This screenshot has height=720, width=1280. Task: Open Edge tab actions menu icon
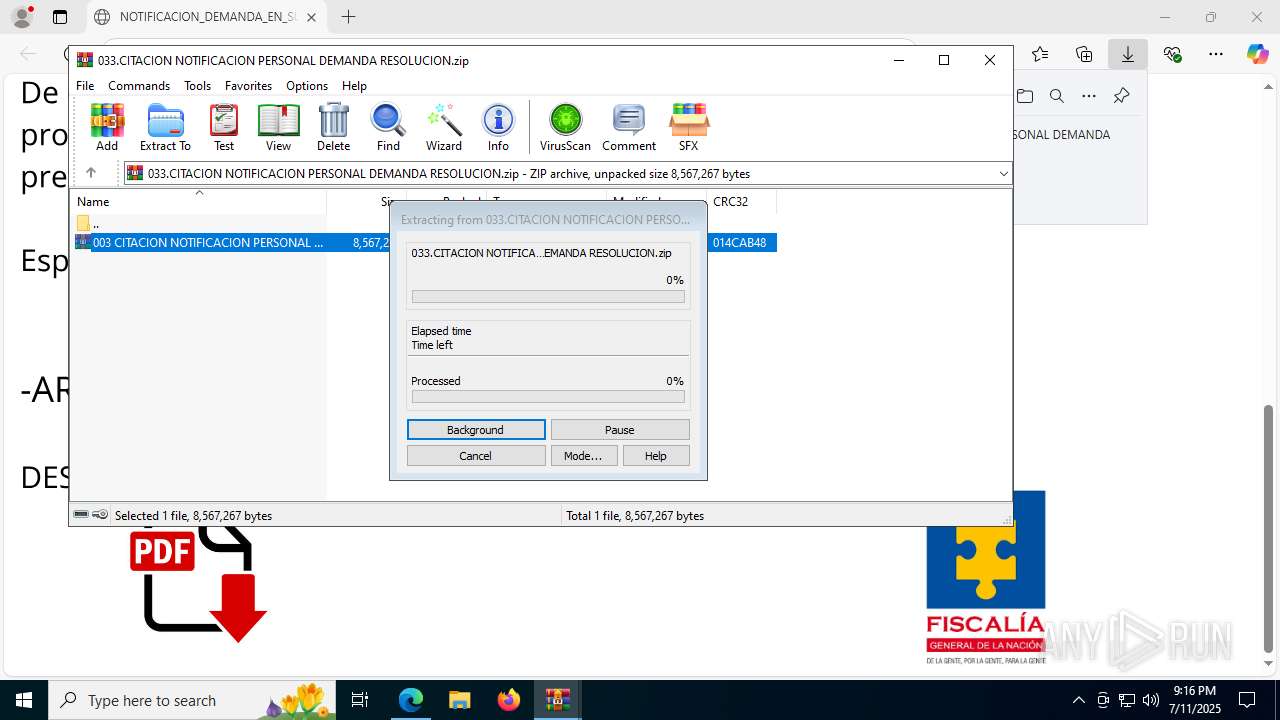(x=60, y=17)
